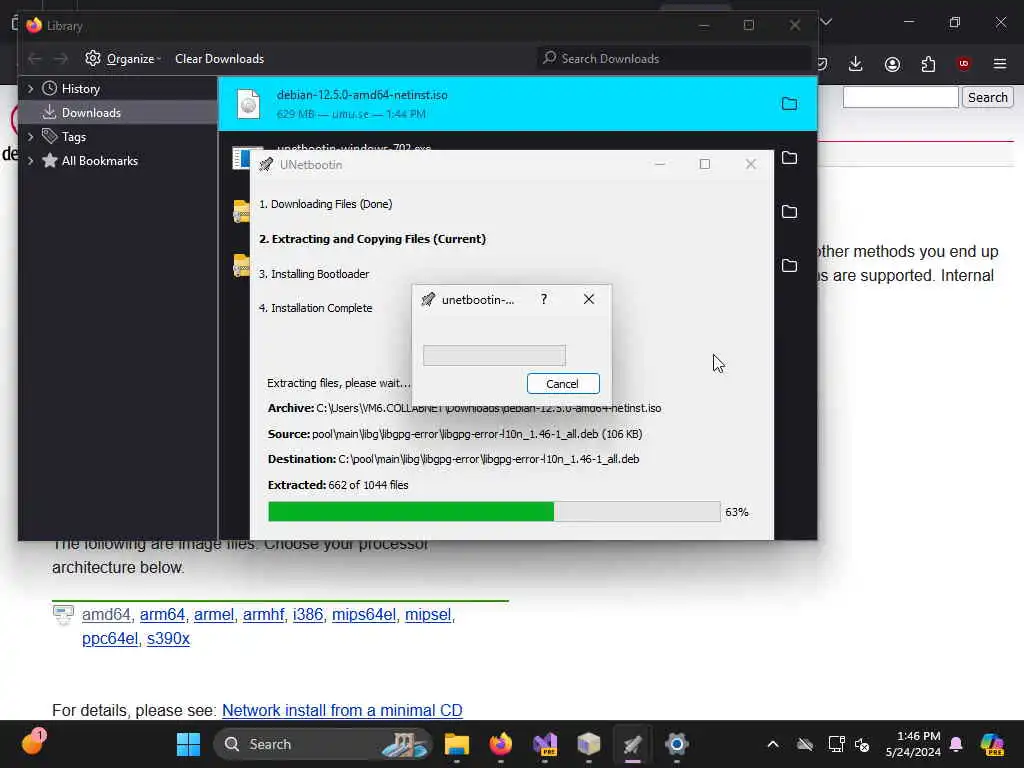Open Firefox downloads panel icon
This screenshot has width=1024, height=768.
point(856,64)
